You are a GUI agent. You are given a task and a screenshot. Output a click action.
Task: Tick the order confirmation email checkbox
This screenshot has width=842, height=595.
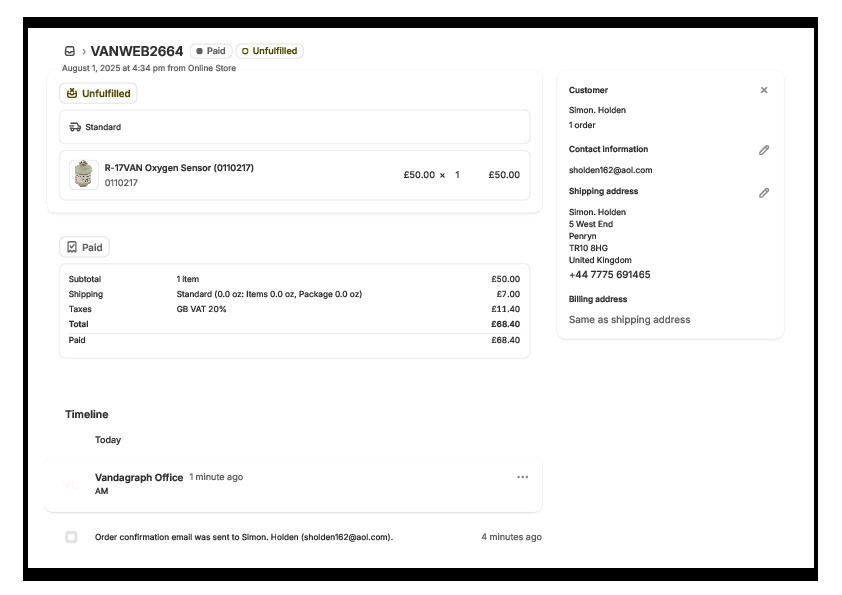coord(71,537)
